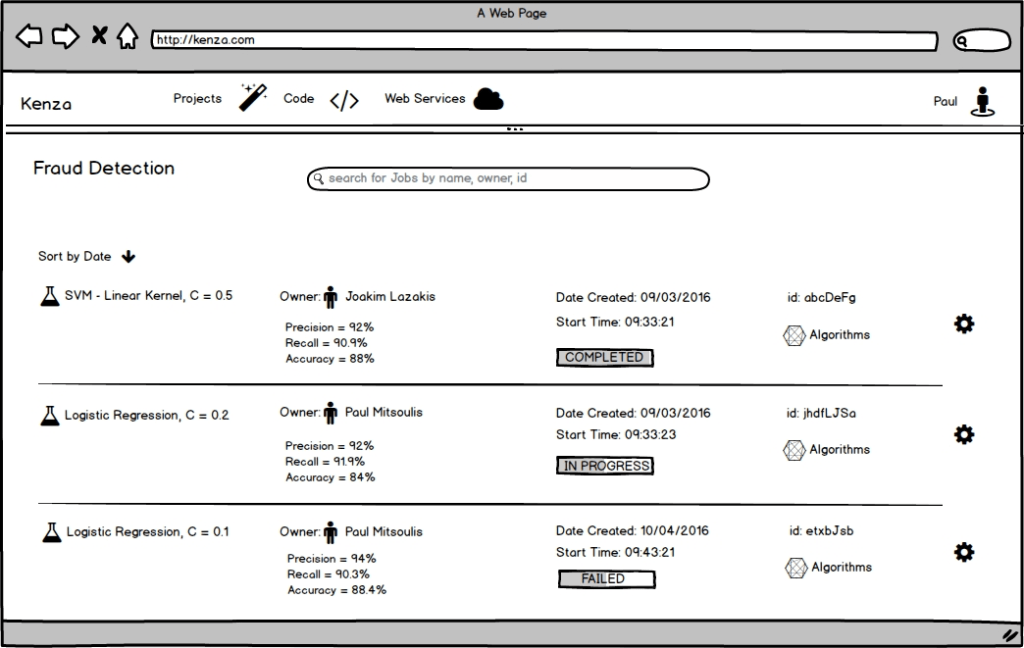This screenshot has height=648, width=1024.
Task: Click the browser URL address bar
Action: click(x=544, y=41)
